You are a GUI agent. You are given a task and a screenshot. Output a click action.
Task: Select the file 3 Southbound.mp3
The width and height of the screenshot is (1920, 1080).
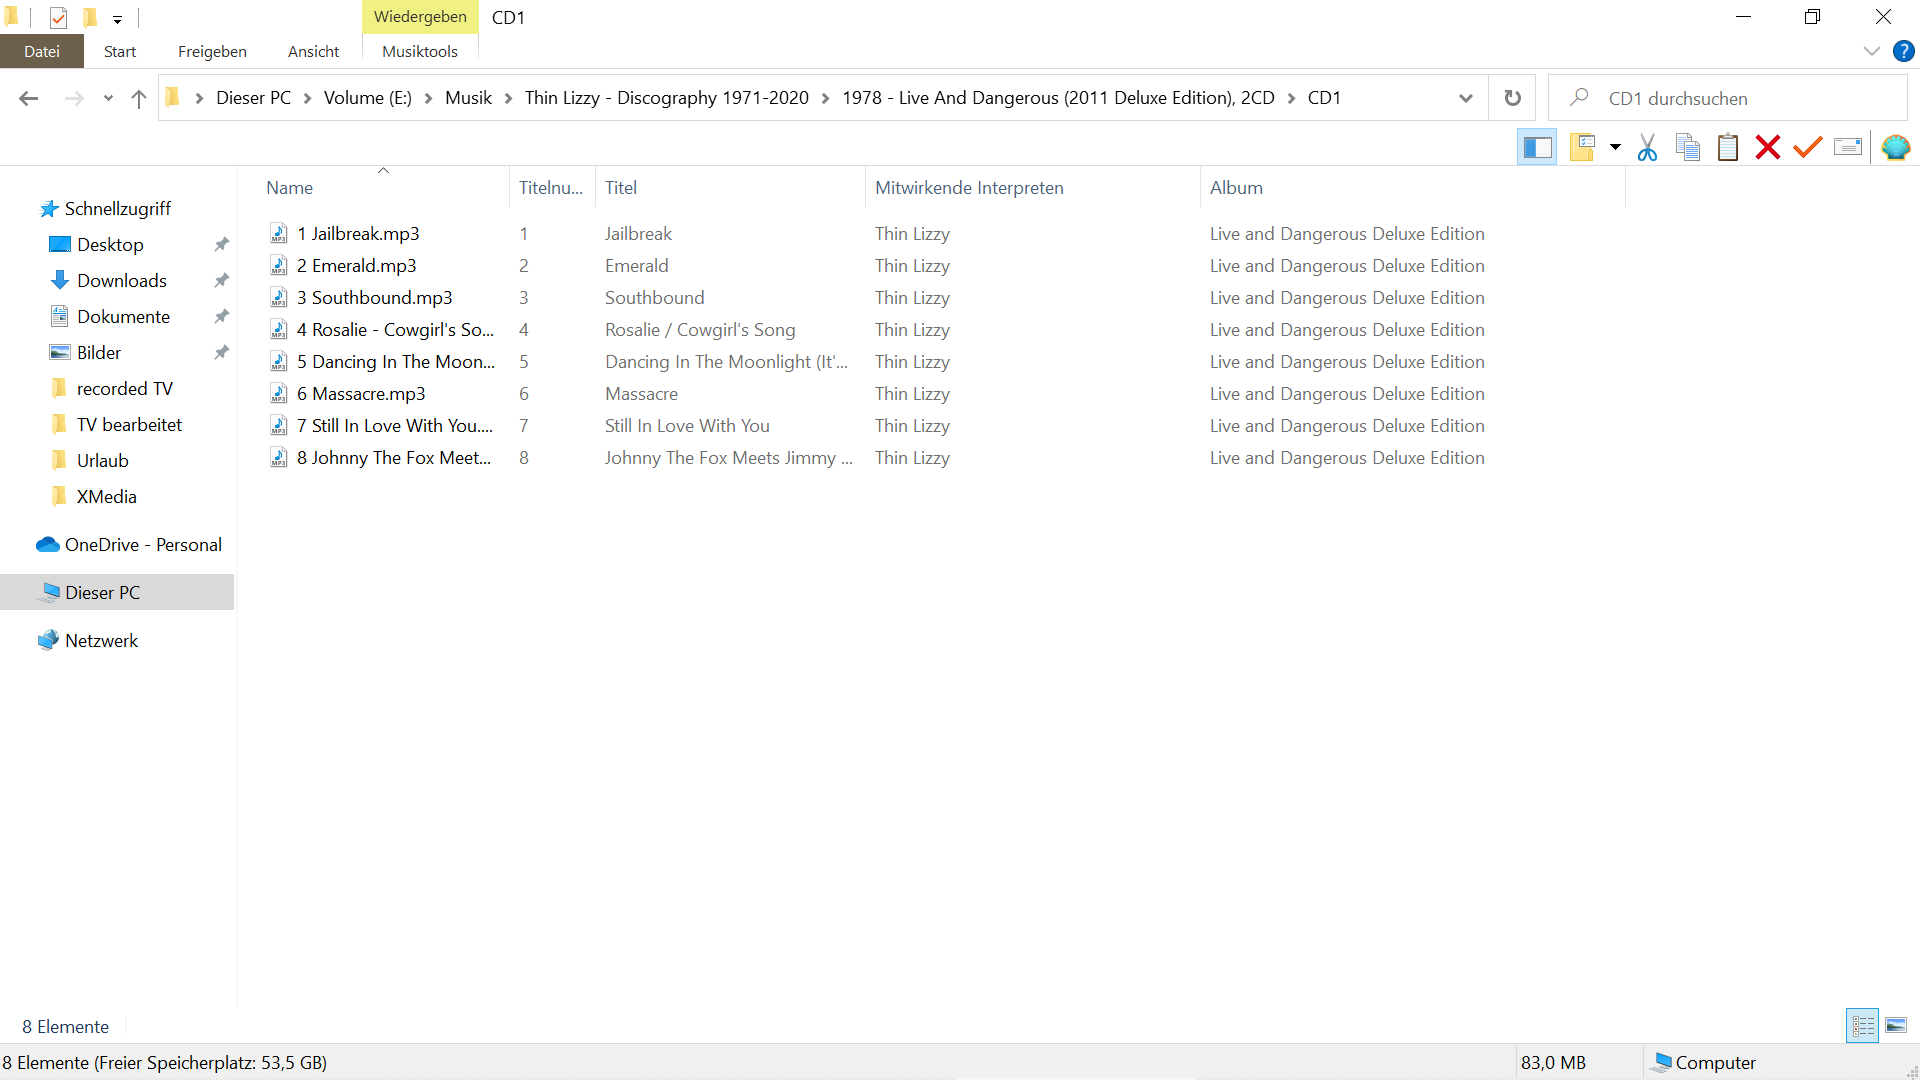click(374, 298)
